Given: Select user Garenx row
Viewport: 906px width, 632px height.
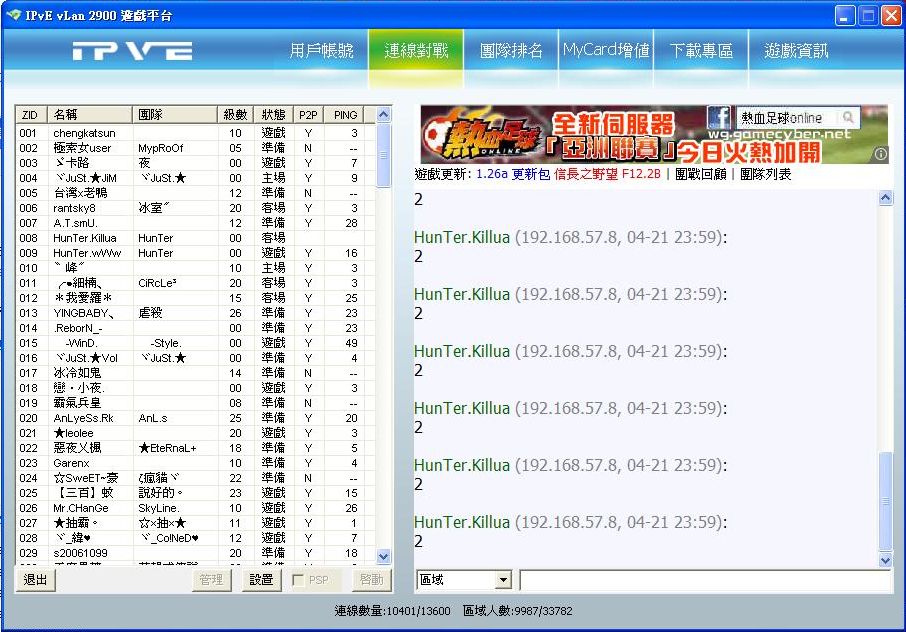Looking at the screenshot, I should pos(195,463).
